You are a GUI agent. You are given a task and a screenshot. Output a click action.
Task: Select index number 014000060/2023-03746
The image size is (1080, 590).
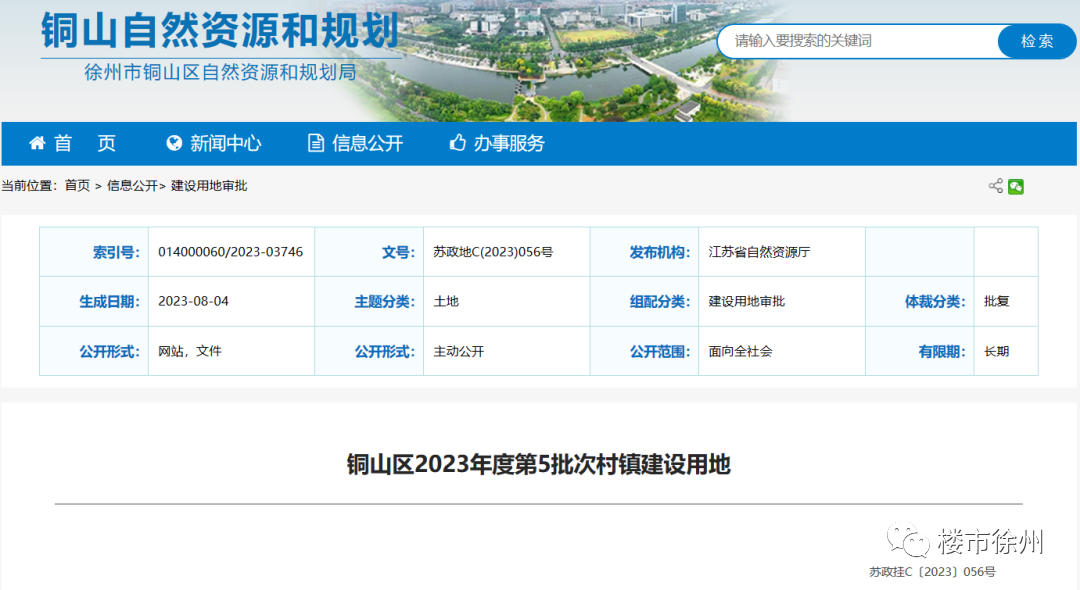tap(231, 252)
